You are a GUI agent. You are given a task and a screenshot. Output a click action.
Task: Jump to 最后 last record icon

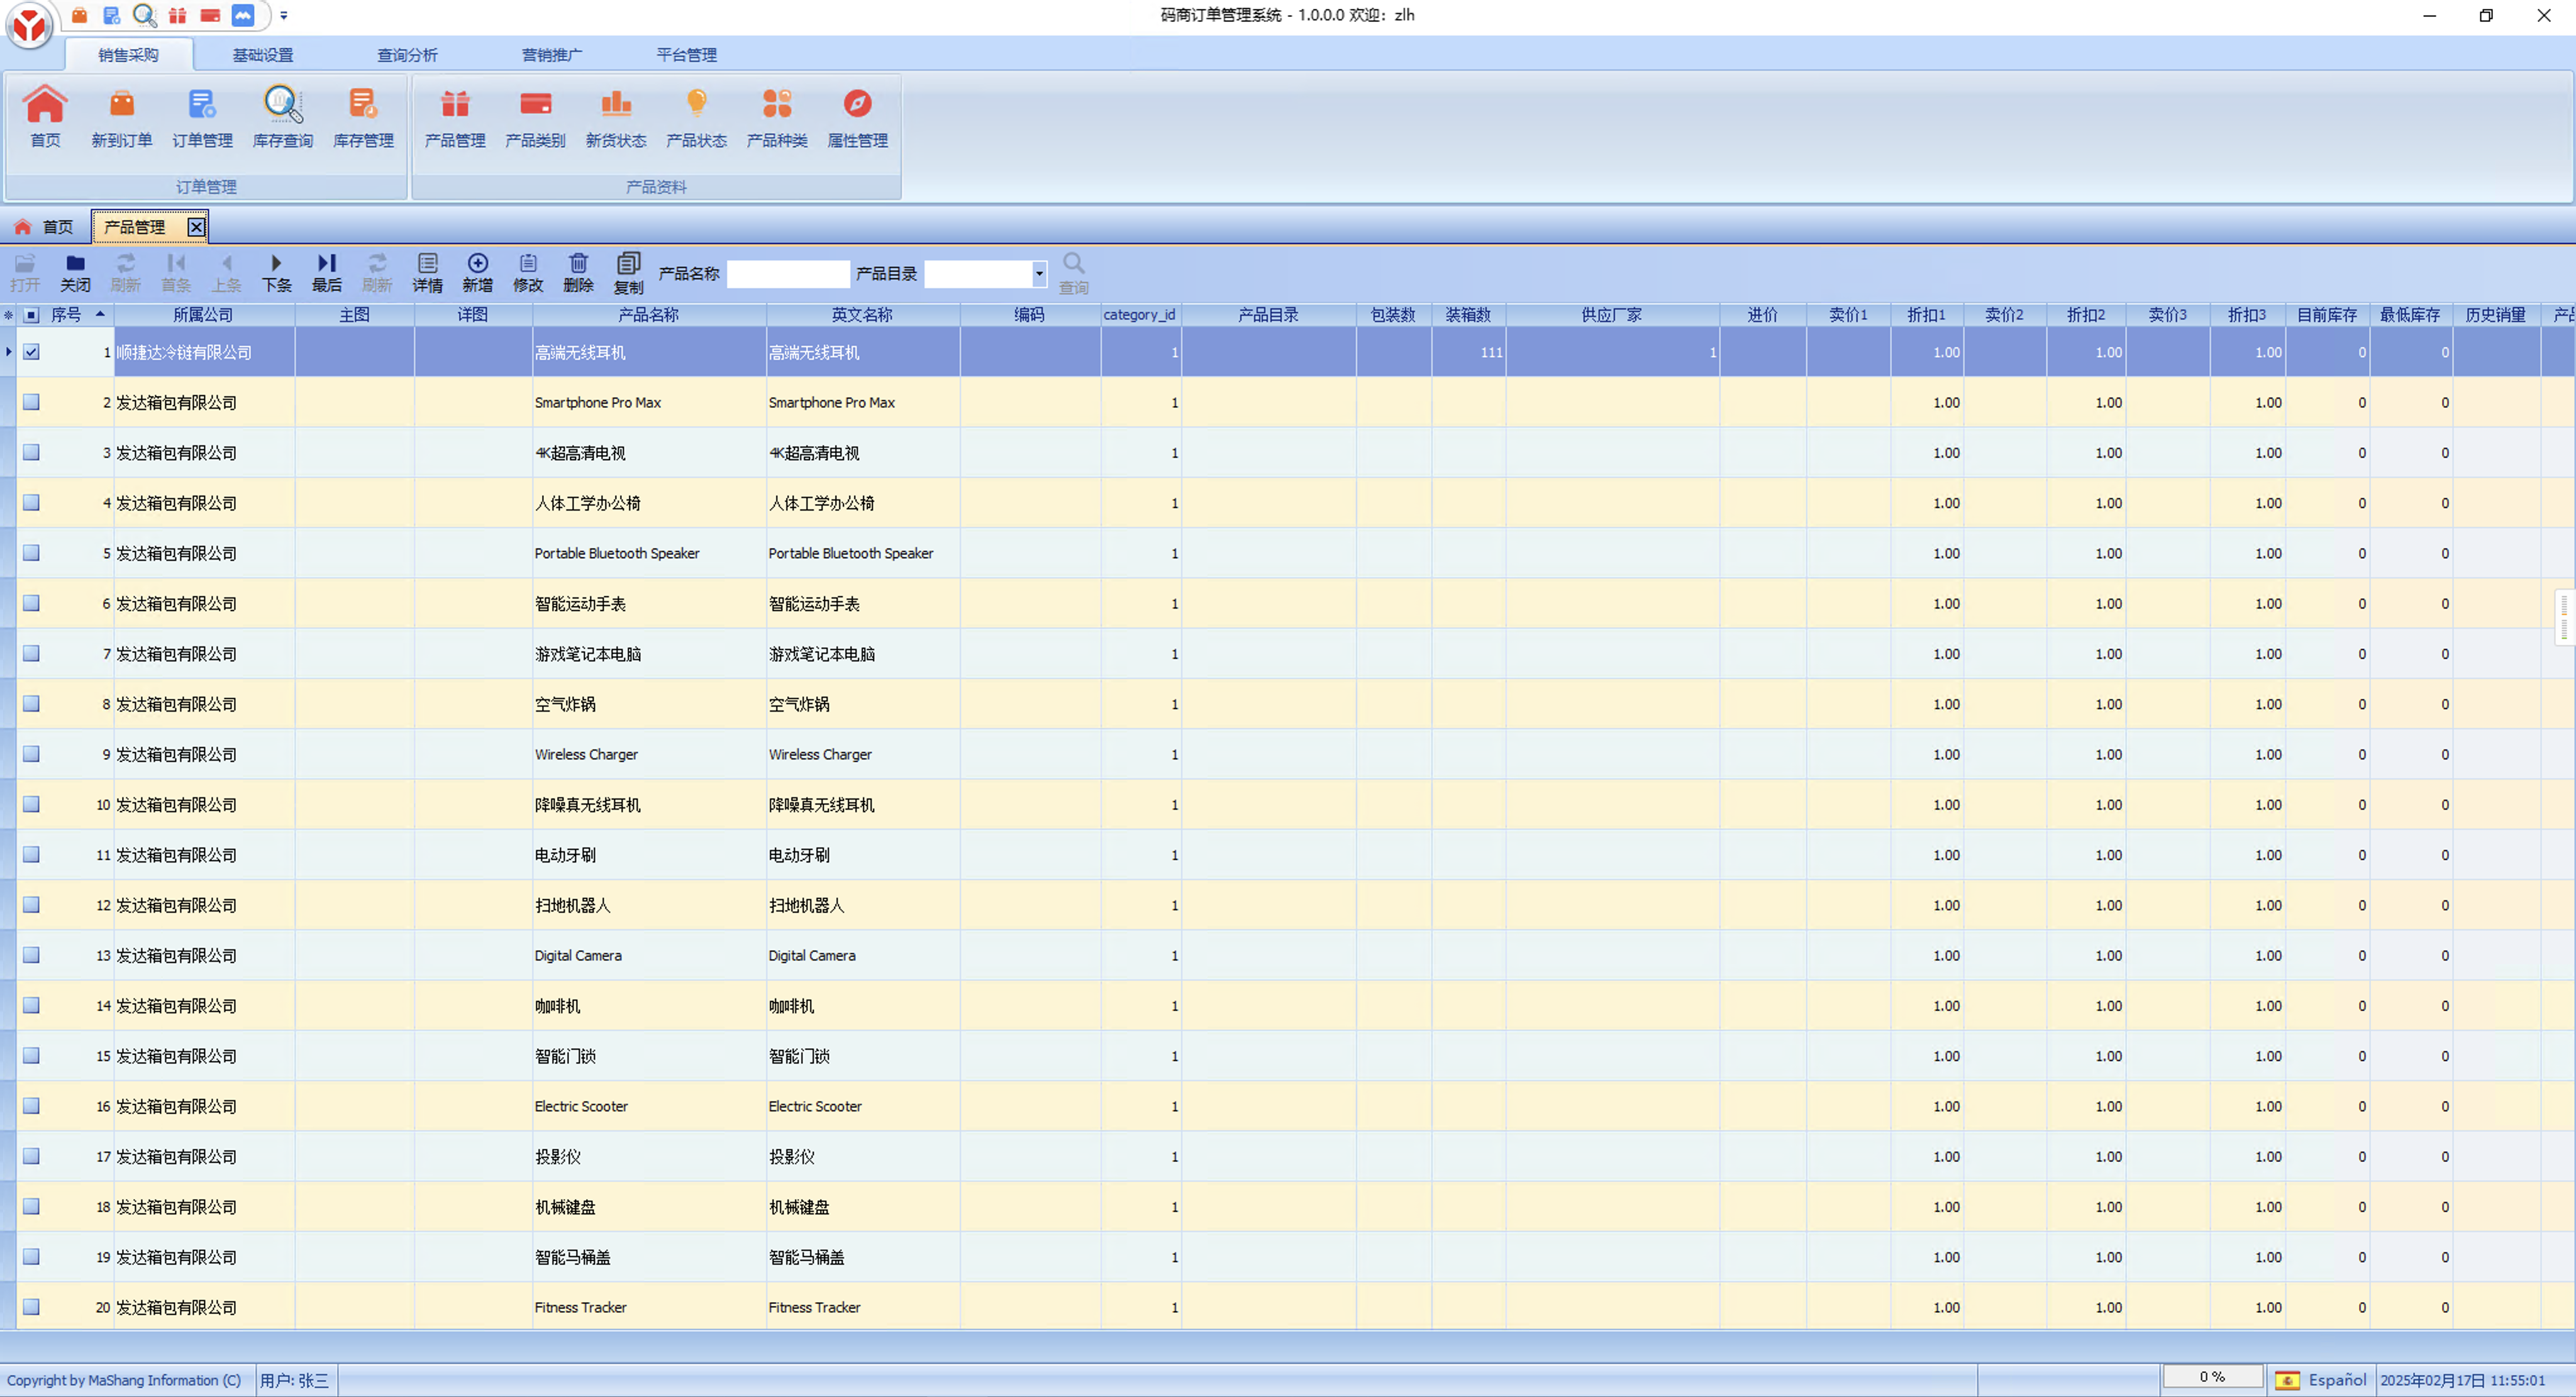coord(326,272)
